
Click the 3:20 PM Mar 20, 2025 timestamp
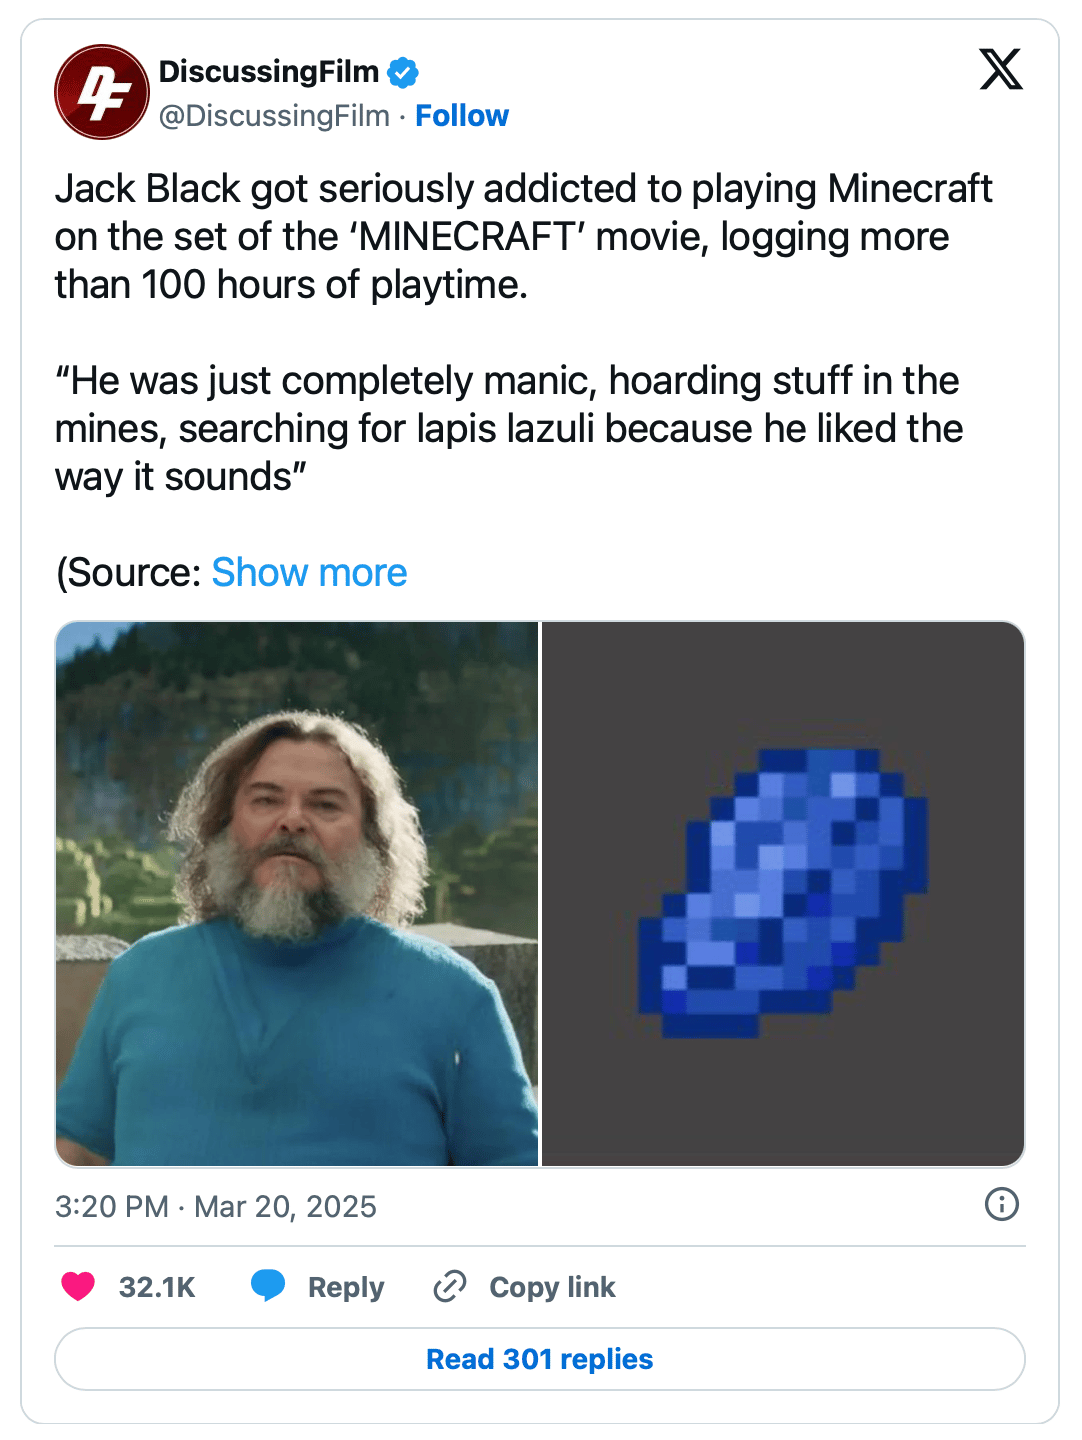[x=216, y=1206]
